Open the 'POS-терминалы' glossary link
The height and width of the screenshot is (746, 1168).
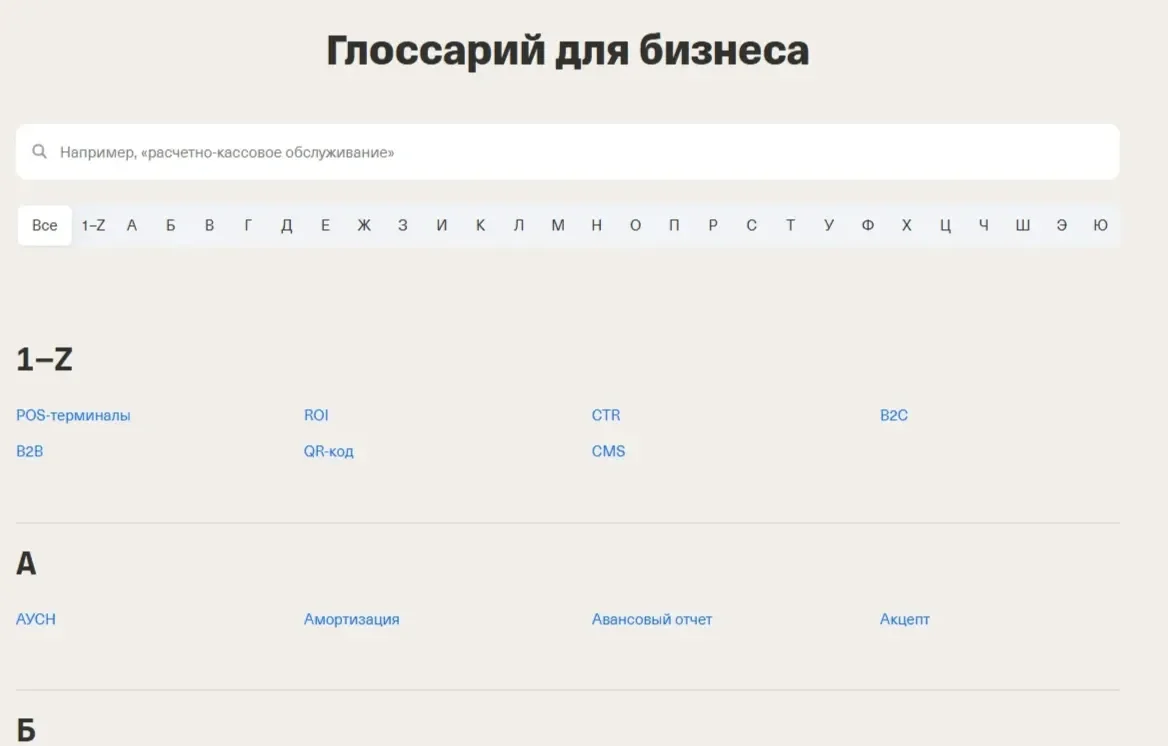(x=73, y=415)
